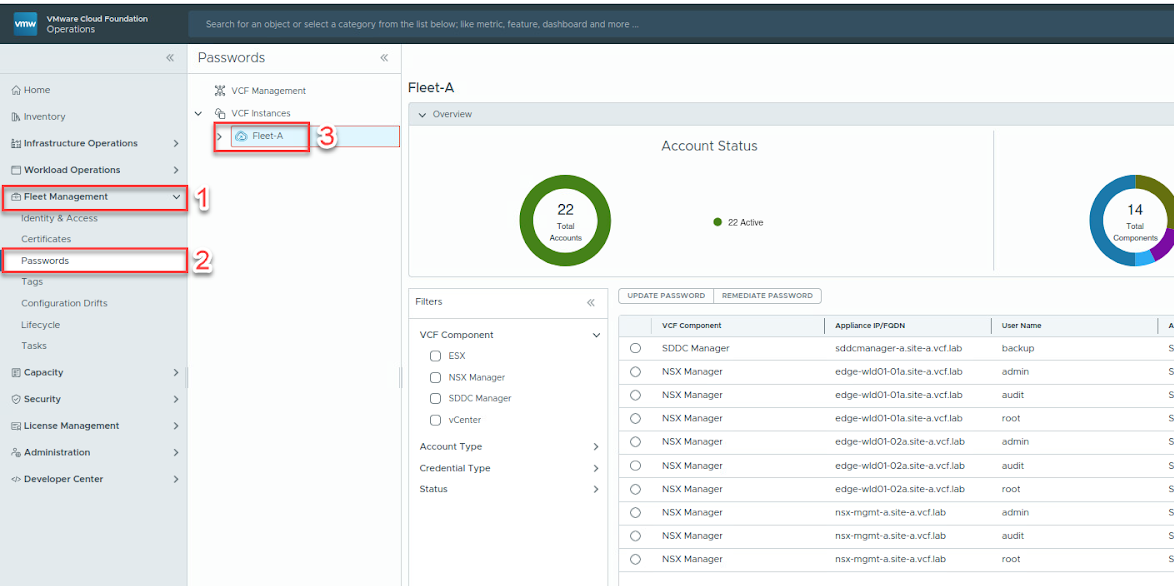Image resolution: width=1174 pixels, height=586 pixels.
Task: Click the UPDATE PASSWORD button
Action: 665,295
